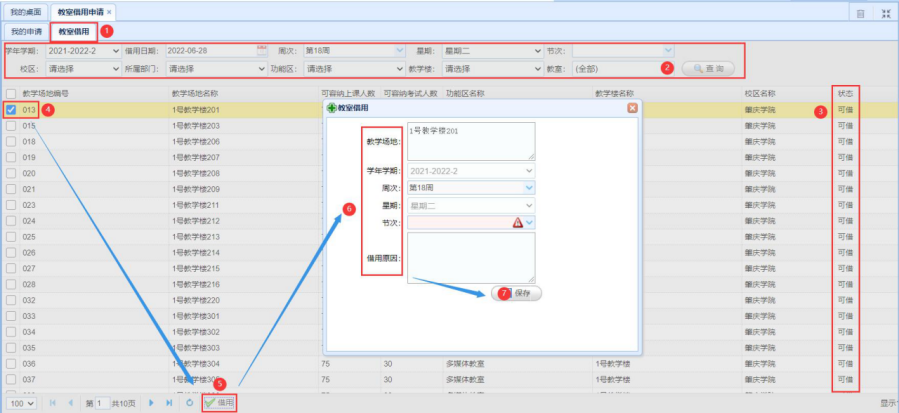899x413 pixels.
Task: Check the checkbox for row 015
Action: point(11,126)
